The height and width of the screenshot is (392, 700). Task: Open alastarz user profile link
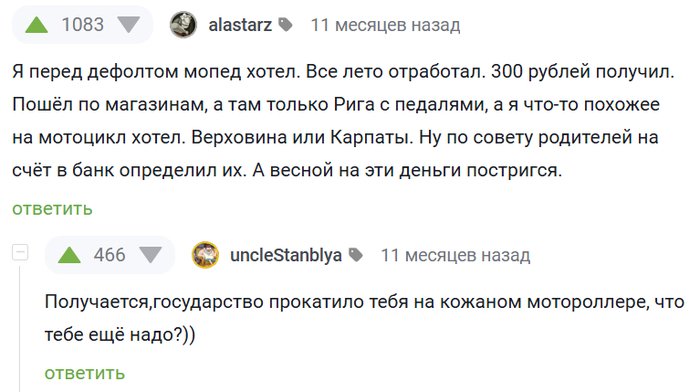click(x=240, y=25)
